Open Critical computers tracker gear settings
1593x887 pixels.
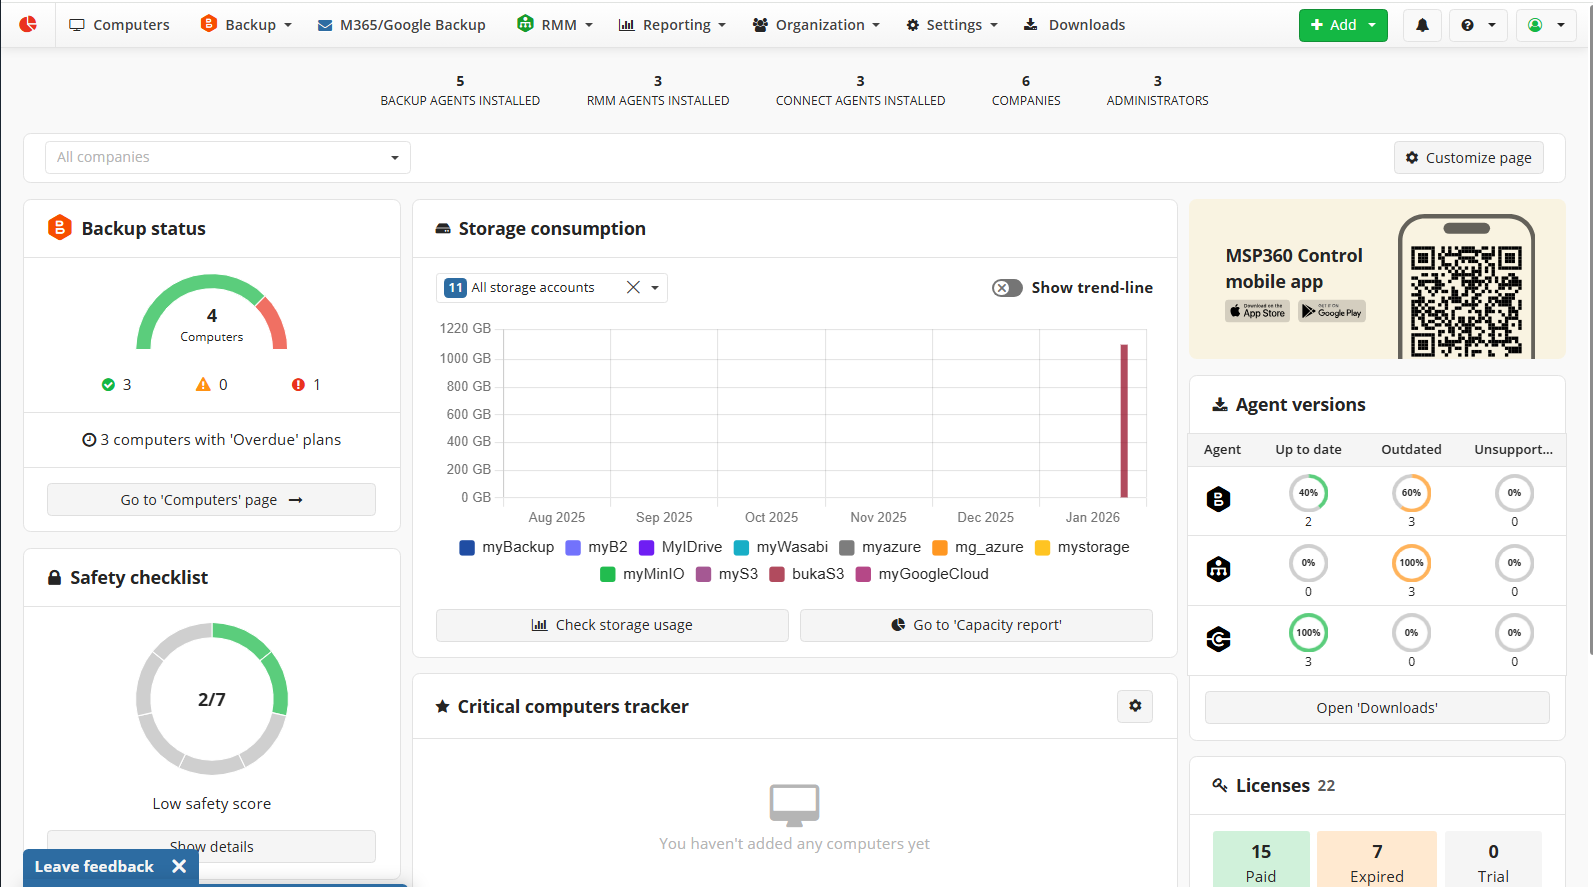coord(1135,706)
